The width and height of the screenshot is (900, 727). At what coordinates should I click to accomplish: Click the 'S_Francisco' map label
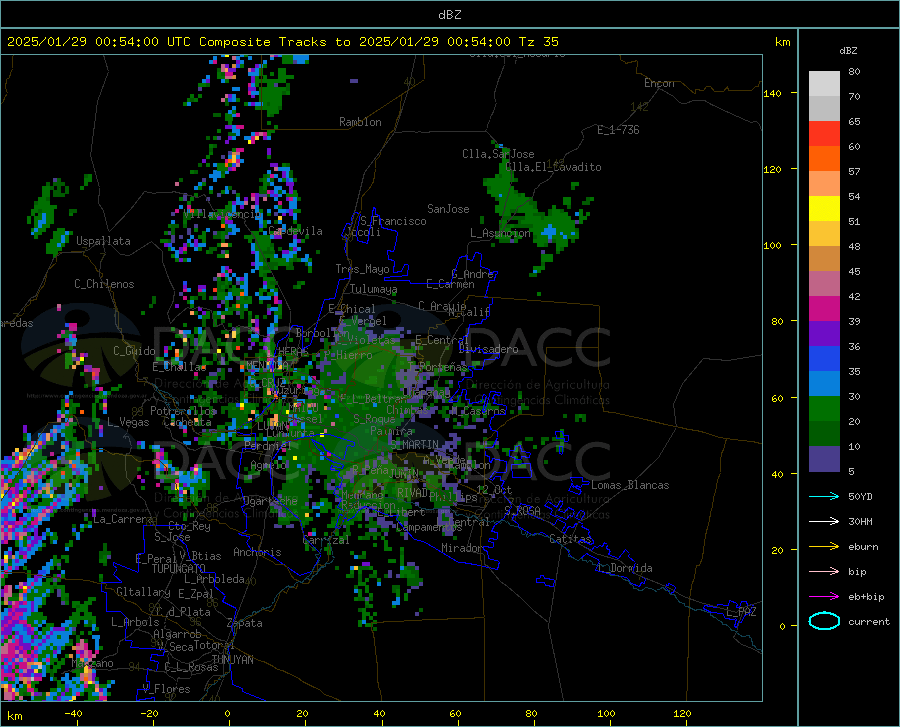point(393,221)
